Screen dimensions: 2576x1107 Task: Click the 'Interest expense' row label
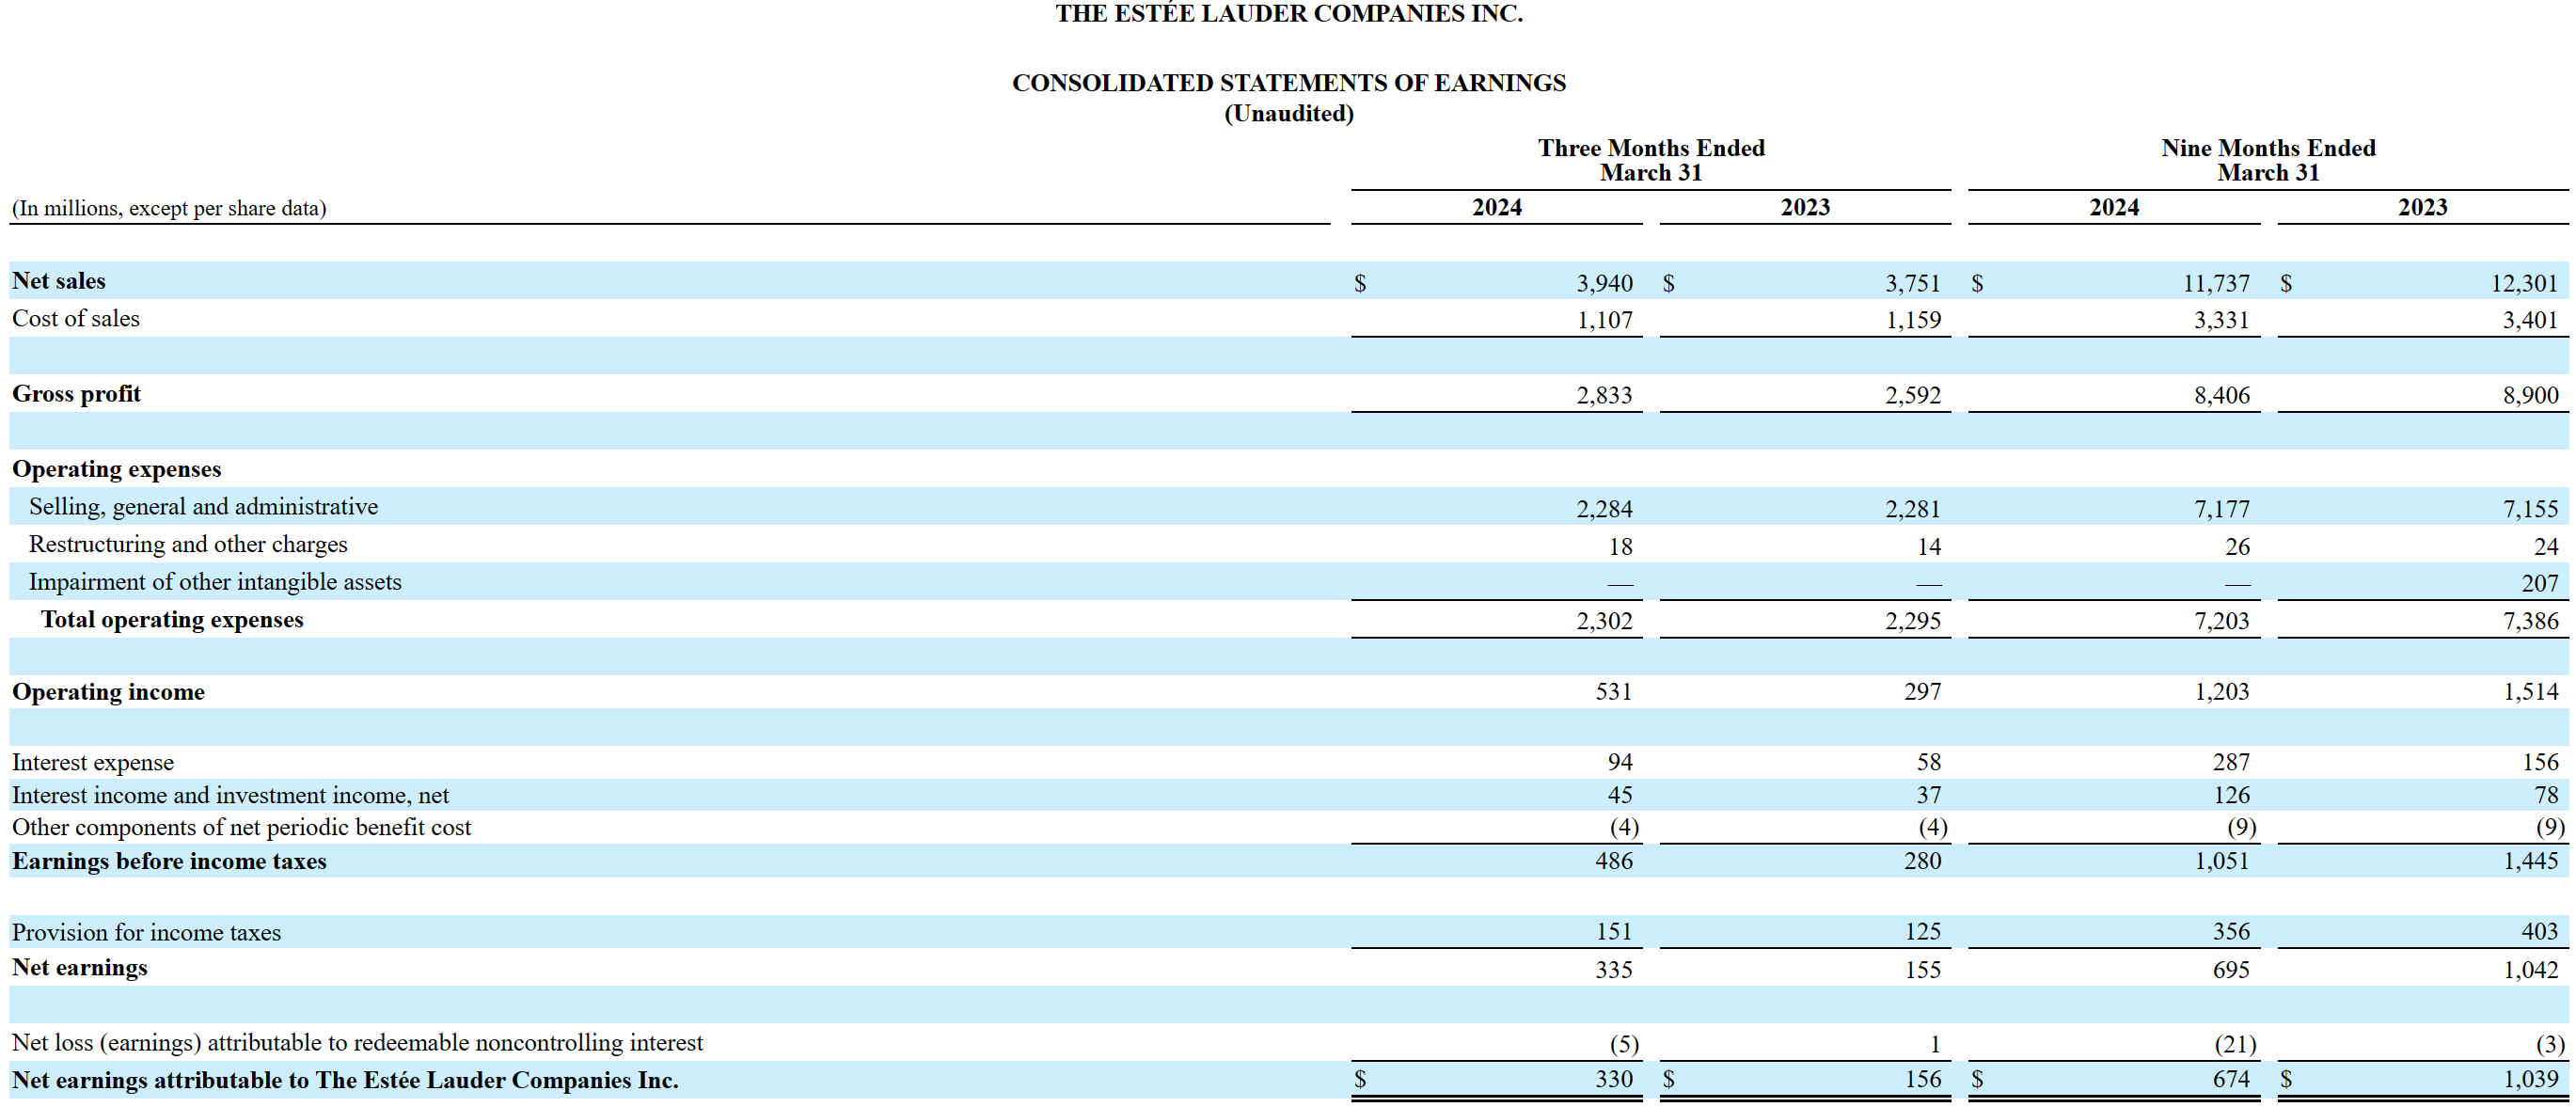pyautogui.click(x=93, y=763)
